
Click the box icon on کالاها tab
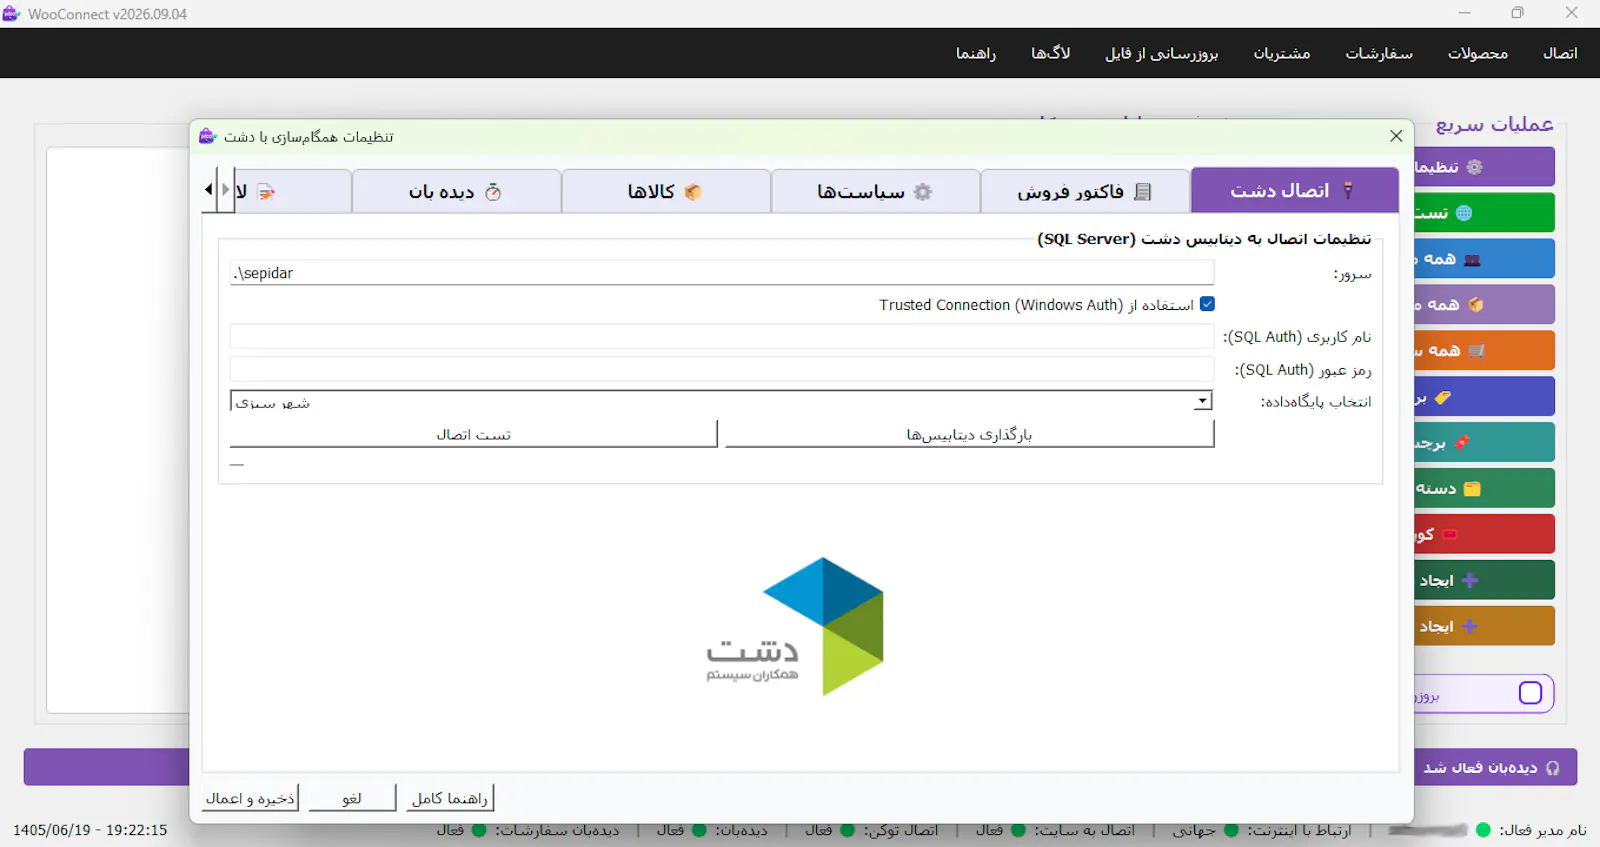tap(693, 192)
